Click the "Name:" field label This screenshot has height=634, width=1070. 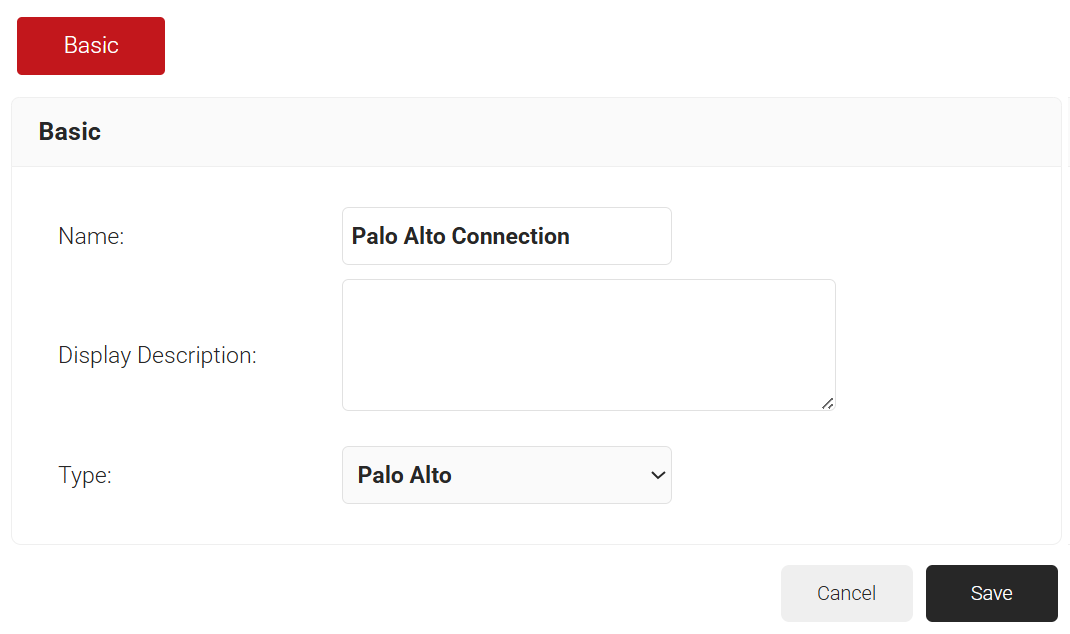(x=91, y=237)
